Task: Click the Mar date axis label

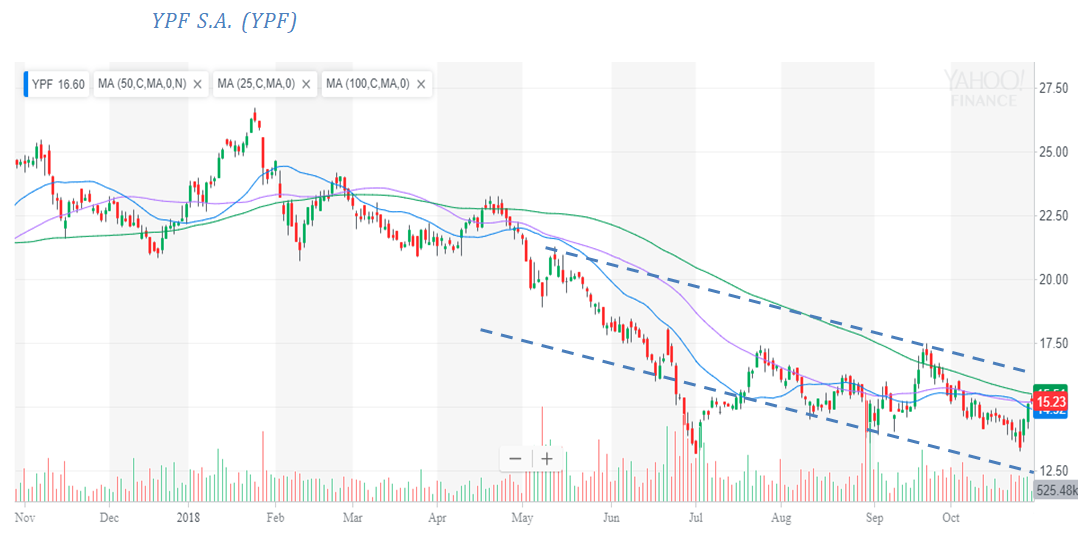Action: point(353,516)
